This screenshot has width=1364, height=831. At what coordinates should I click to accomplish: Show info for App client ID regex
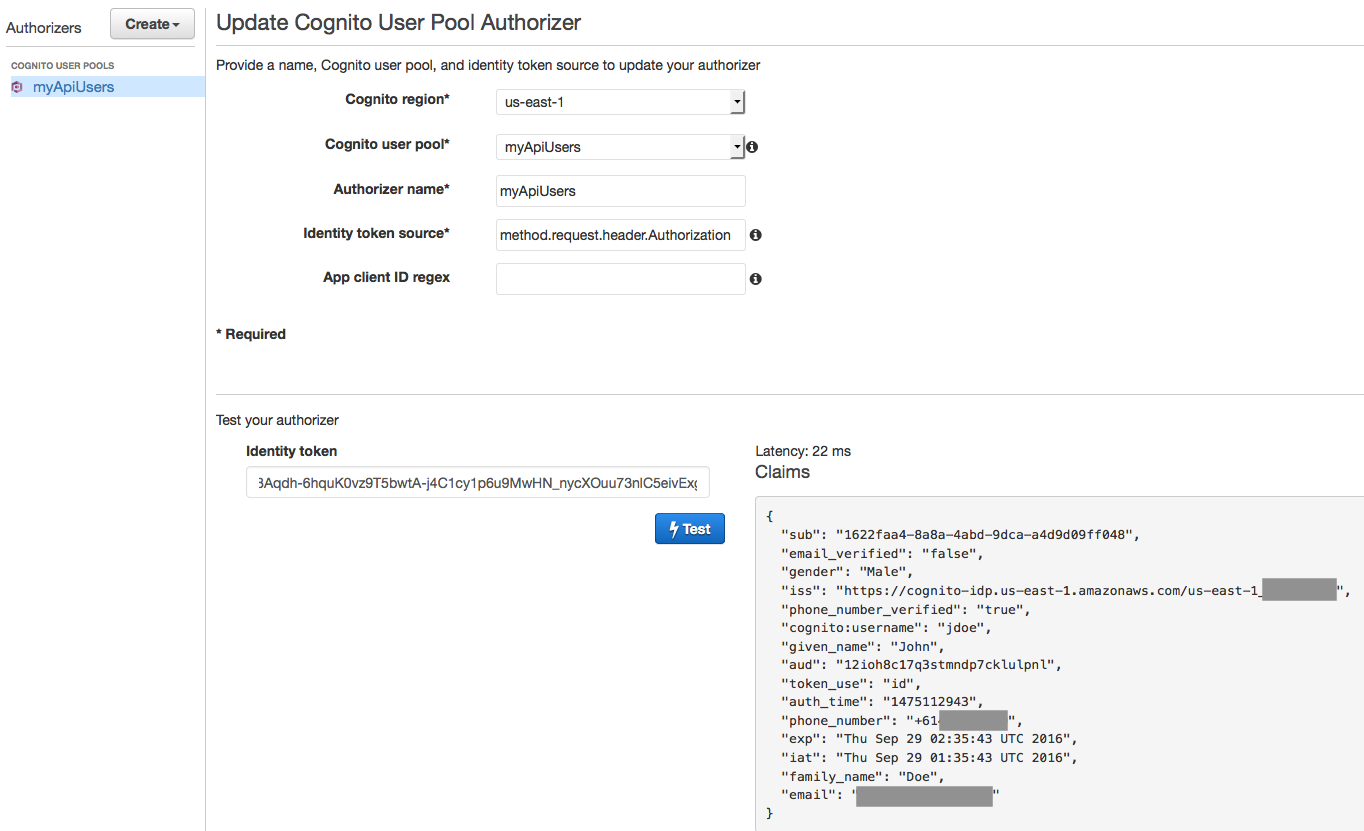click(x=756, y=279)
